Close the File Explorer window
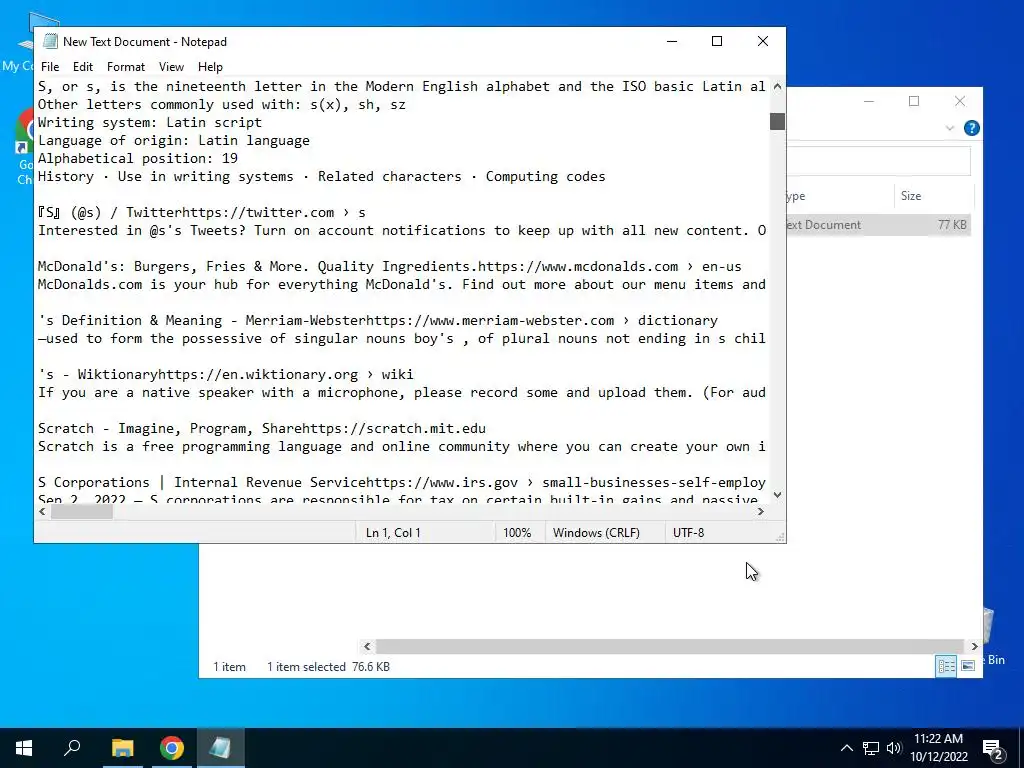This screenshot has width=1024, height=768. pos(959,101)
